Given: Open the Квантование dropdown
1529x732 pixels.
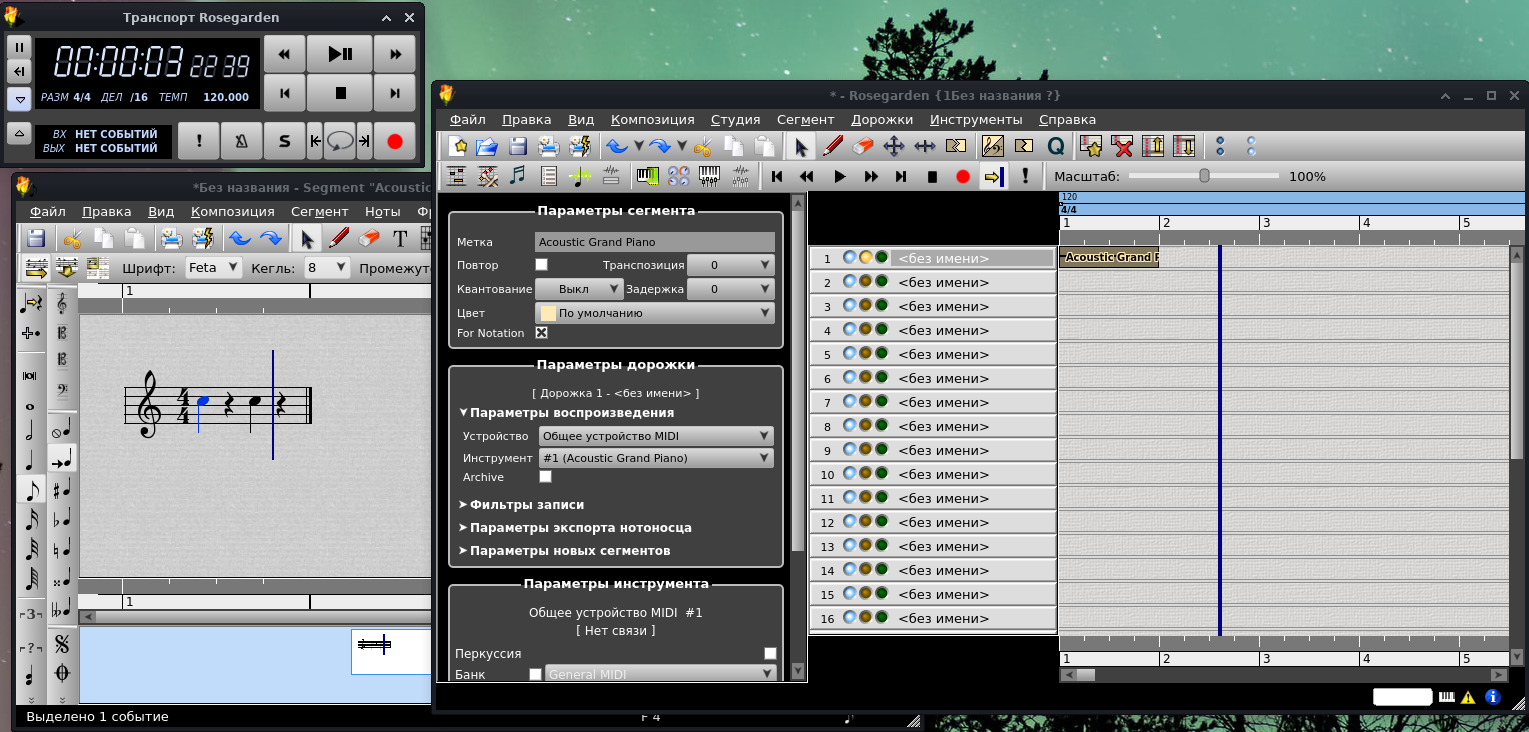Looking at the screenshot, I should point(579,289).
